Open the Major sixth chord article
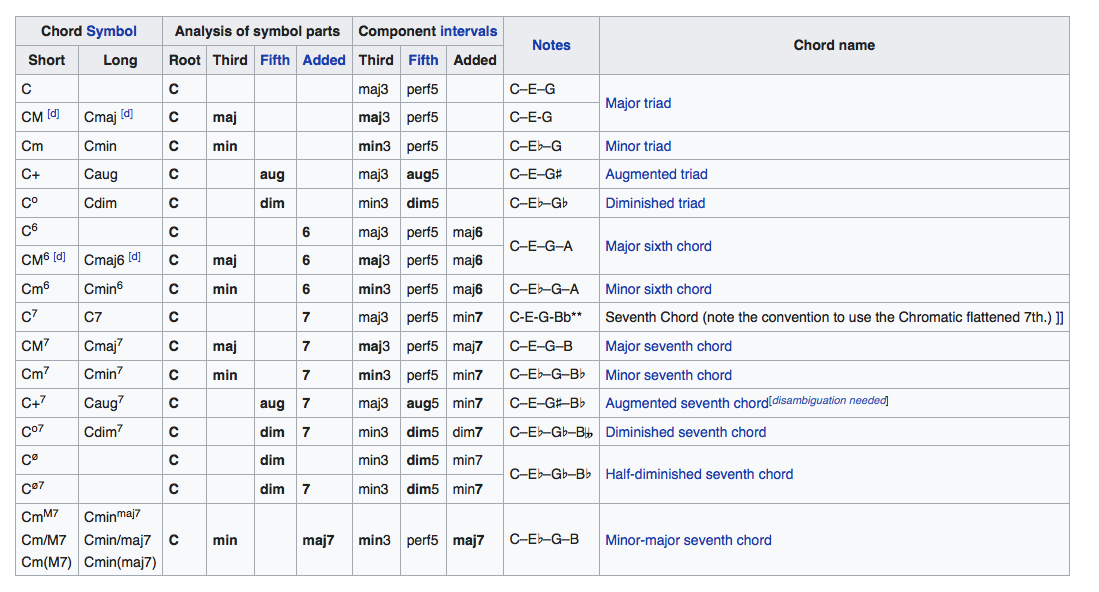The height and width of the screenshot is (592, 1099). (658, 246)
